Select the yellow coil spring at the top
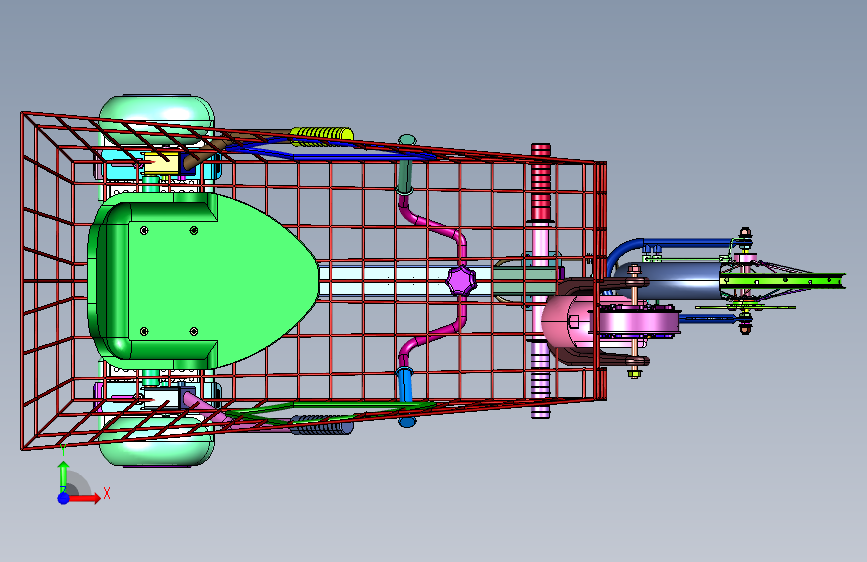 322,136
